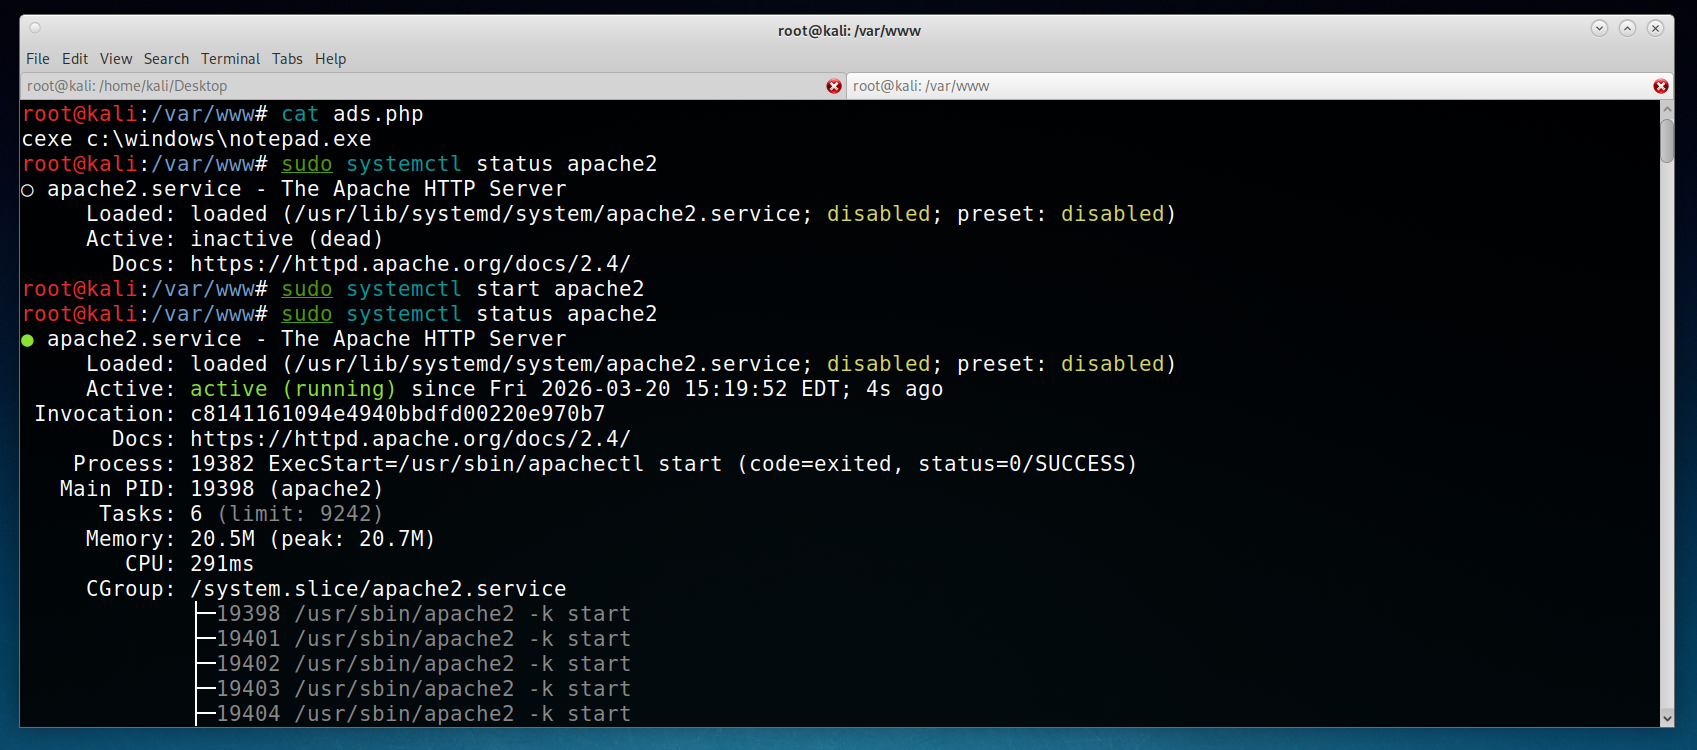The width and height of the screenshot is (1697, 750).
Task: Click the vertical scrollbar thumb
Action: [x=1667, y=140]
